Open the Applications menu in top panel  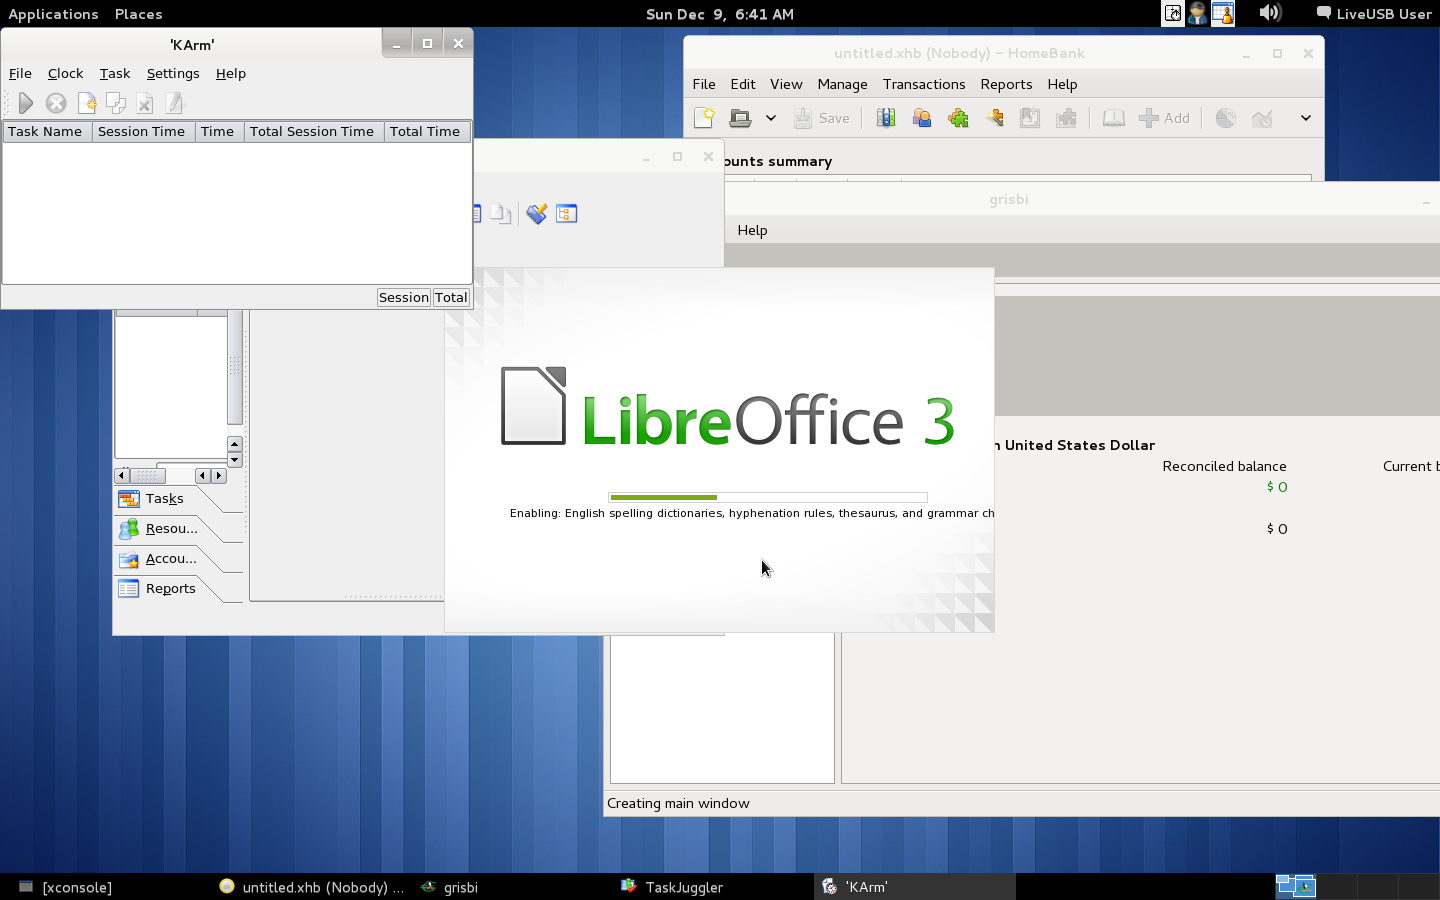coord(53,14)
